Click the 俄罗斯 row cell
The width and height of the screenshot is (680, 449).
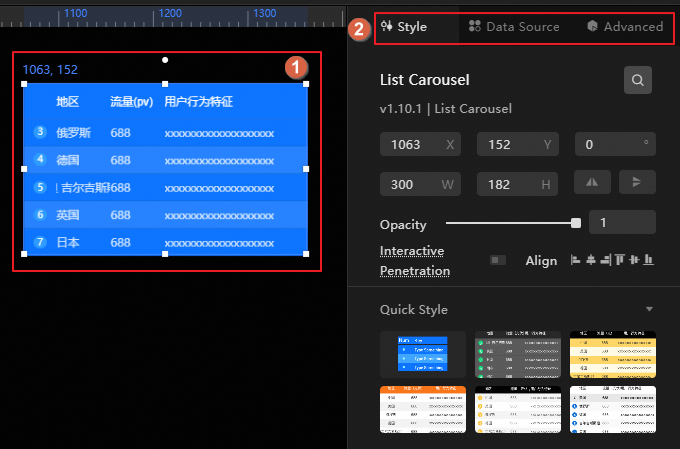click(x=73, y=133)
